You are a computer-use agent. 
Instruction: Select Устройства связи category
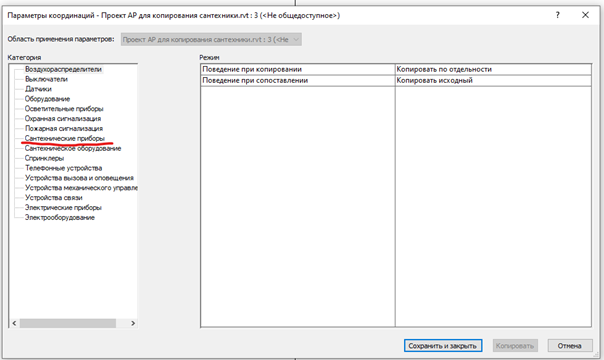(x=54, y=198)
